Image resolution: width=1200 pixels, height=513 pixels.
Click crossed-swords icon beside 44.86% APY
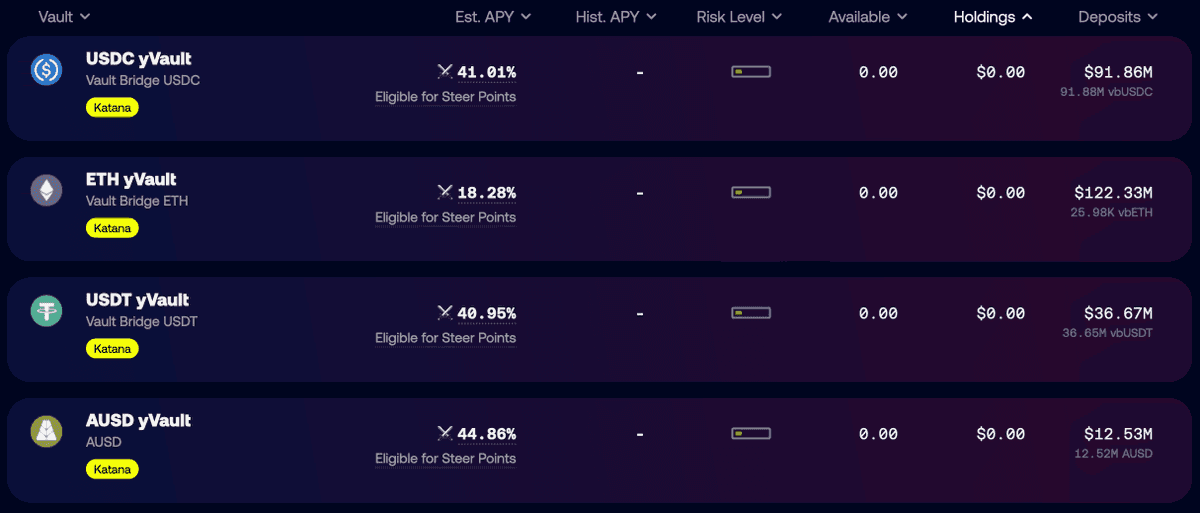(445, 434)
